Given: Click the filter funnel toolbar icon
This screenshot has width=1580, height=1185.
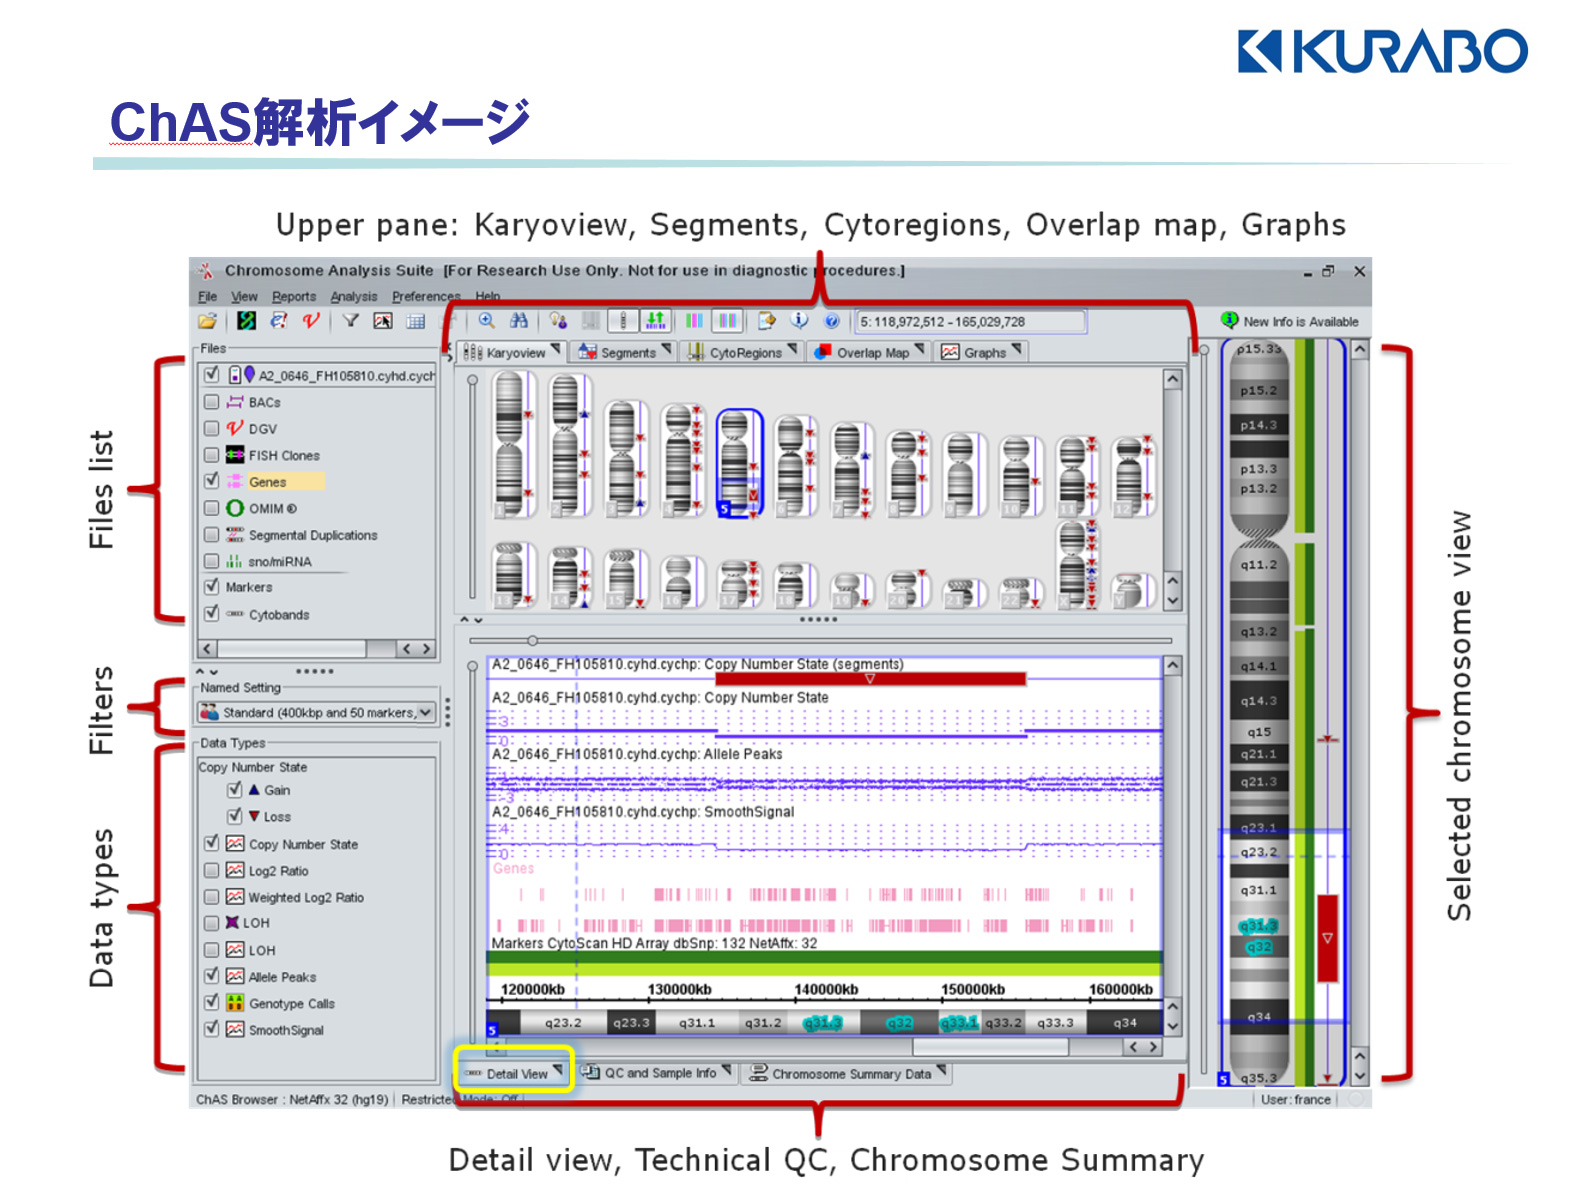Looking at the screenshot, I should pyautogui.click(x=350, y=321).
